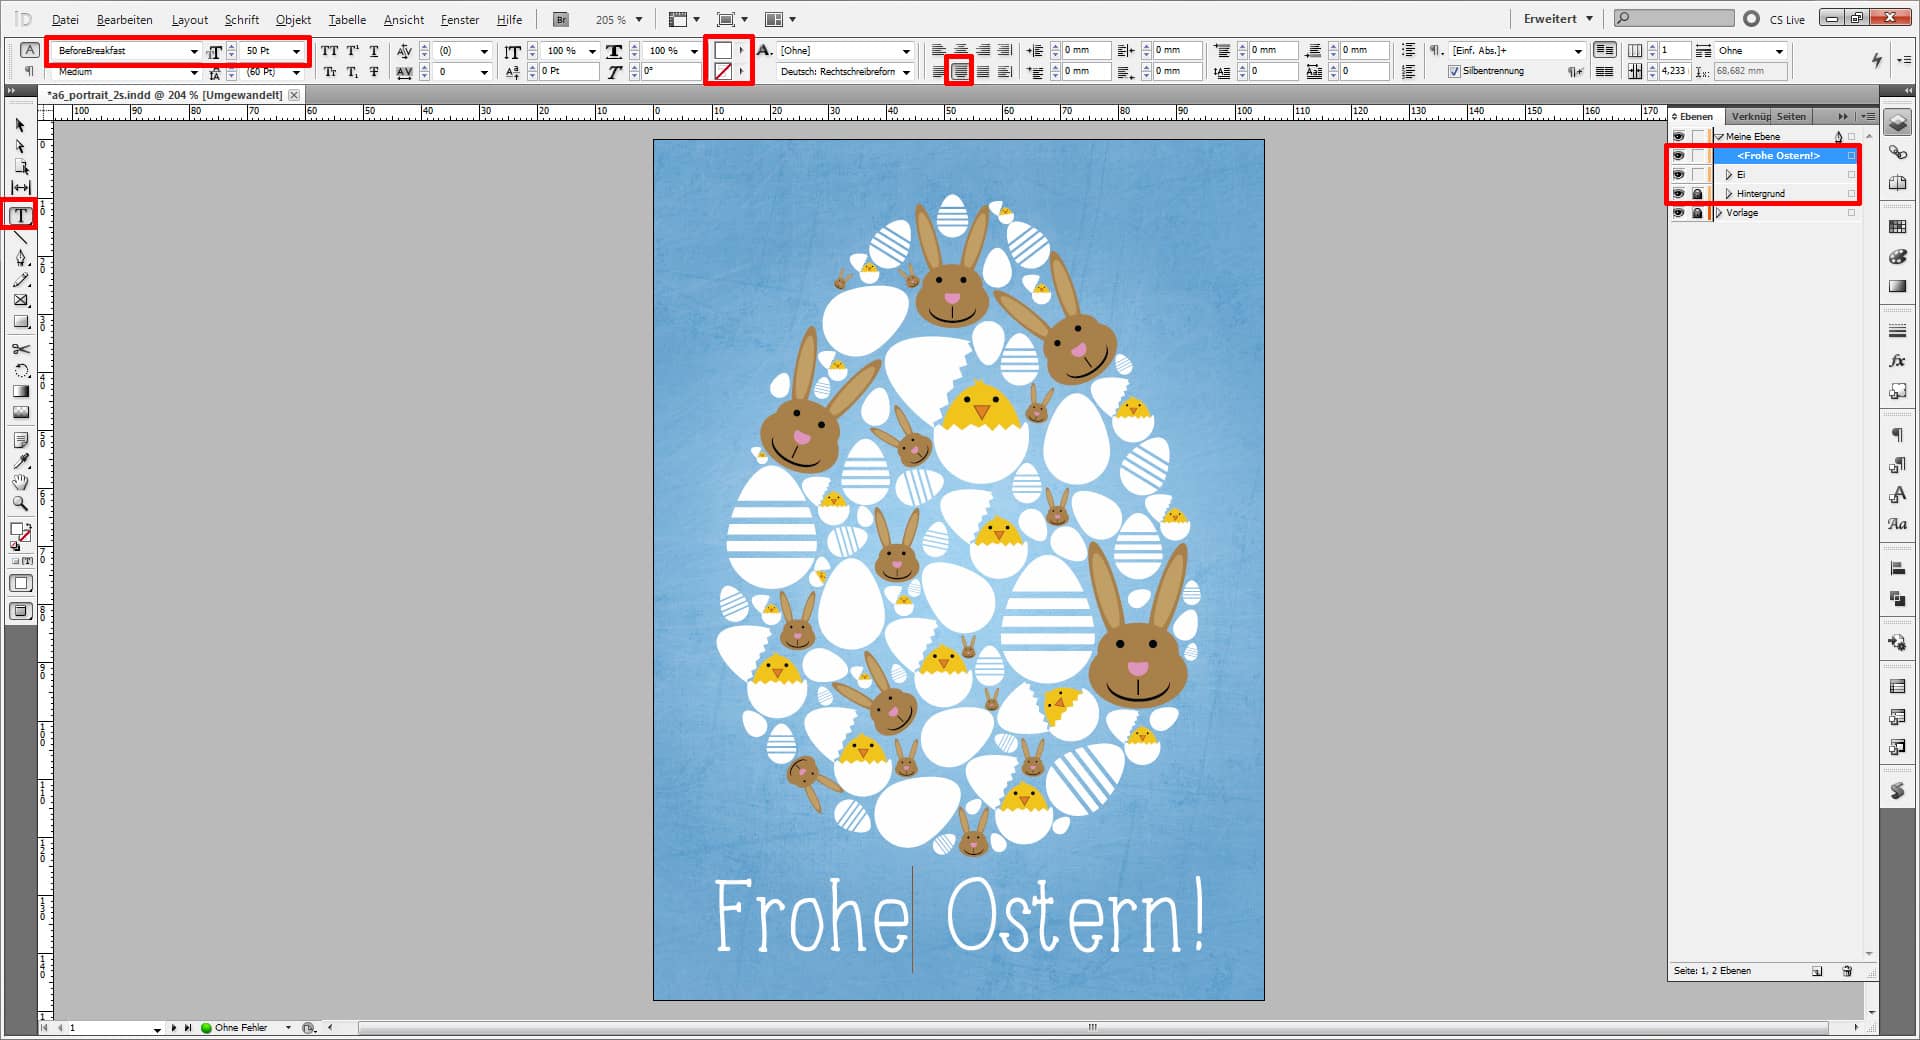Expand the Vorlage layer
Image resolution: width=1920 pixels, height=1040 pixels.
pos(1720,213)
